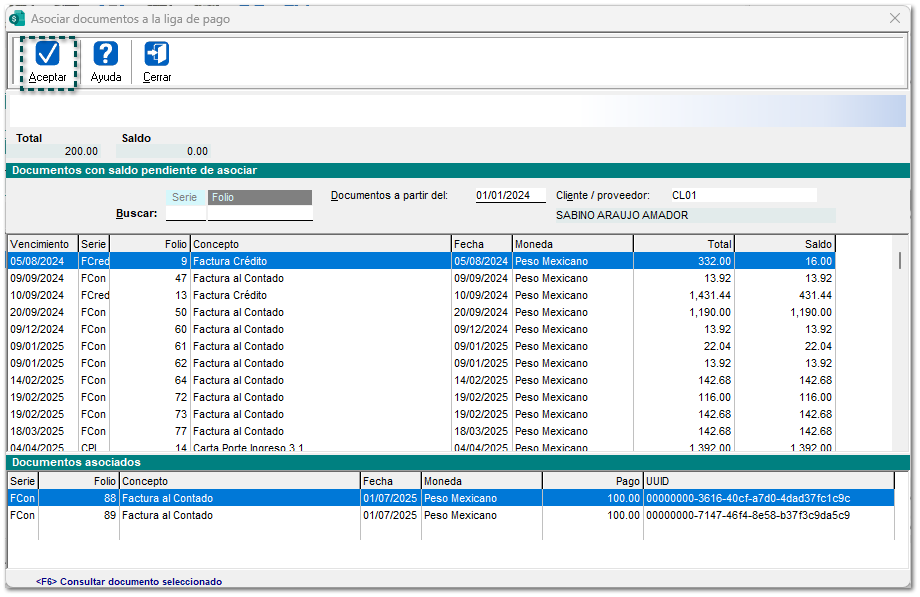Select the Folio search tab
Viewport: 920px width, 597px height.
pyautogui.click(x=259, y=198)
